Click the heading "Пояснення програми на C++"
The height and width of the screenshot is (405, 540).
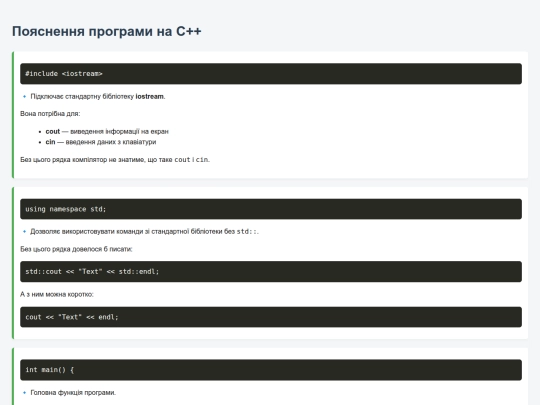pos(107,31)
